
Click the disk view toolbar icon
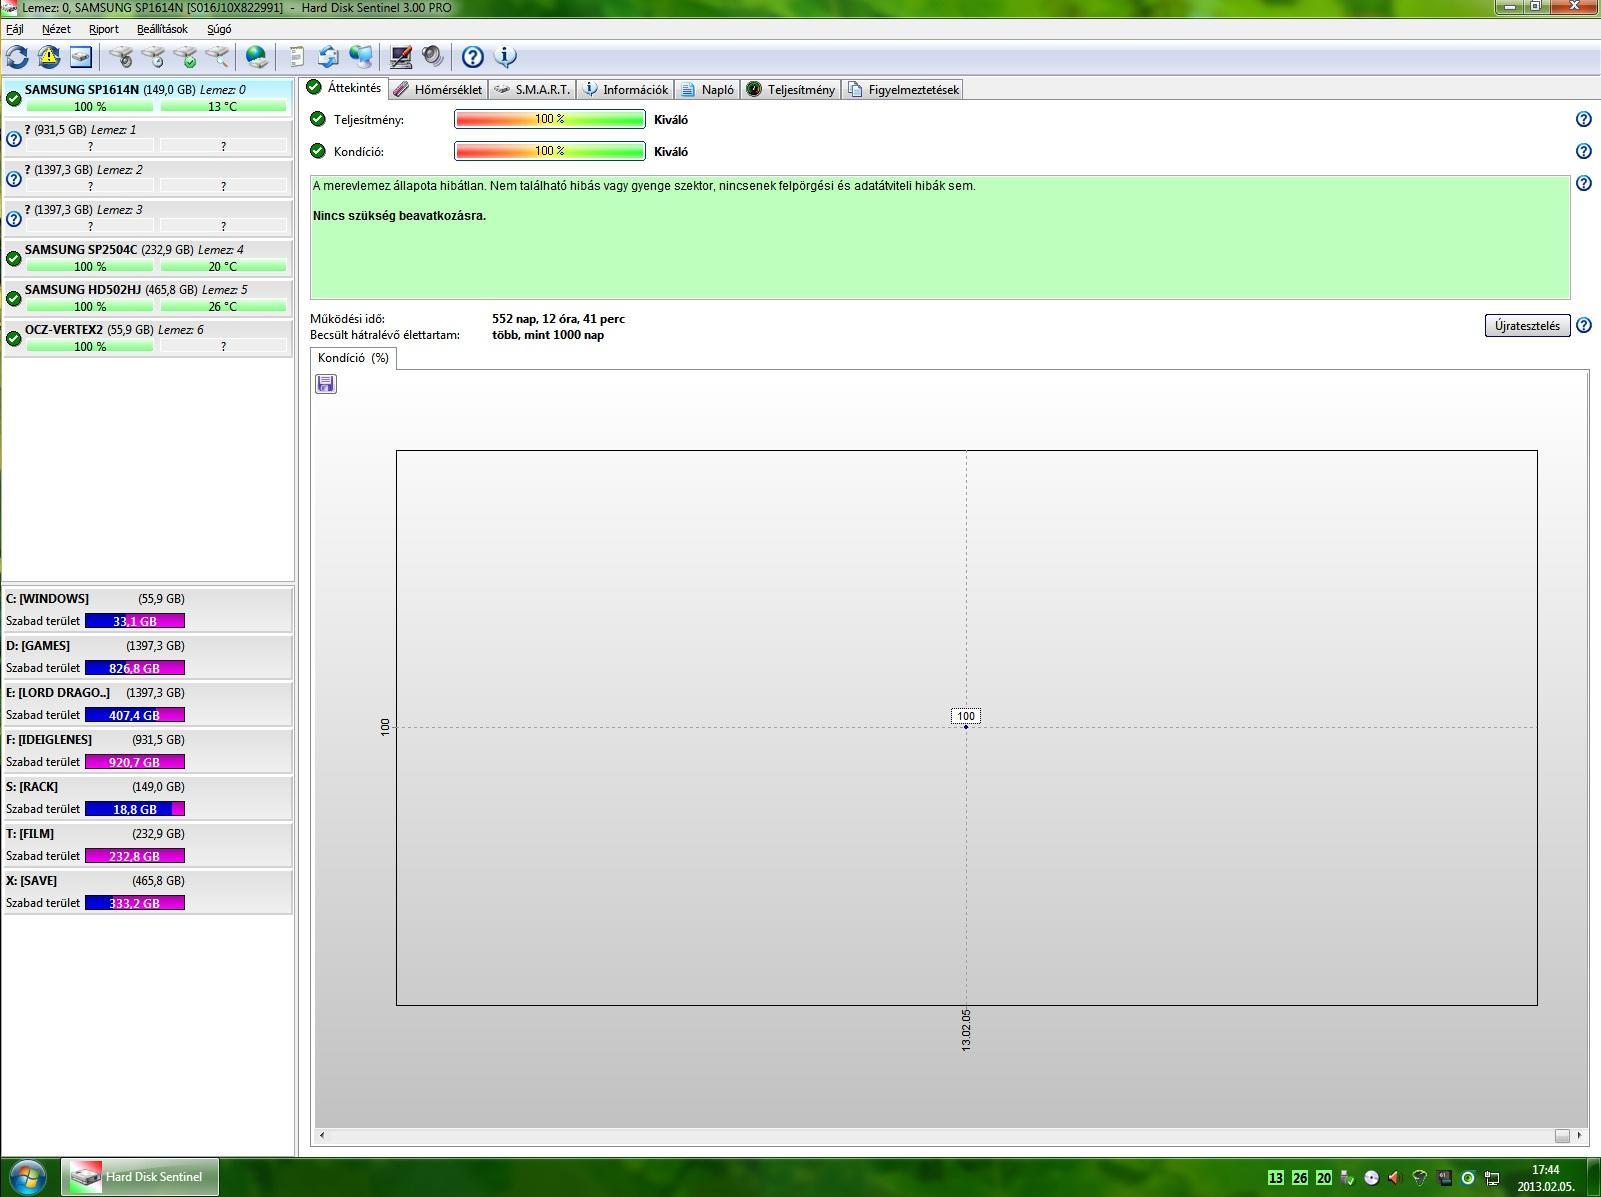(x=81, y=57)
